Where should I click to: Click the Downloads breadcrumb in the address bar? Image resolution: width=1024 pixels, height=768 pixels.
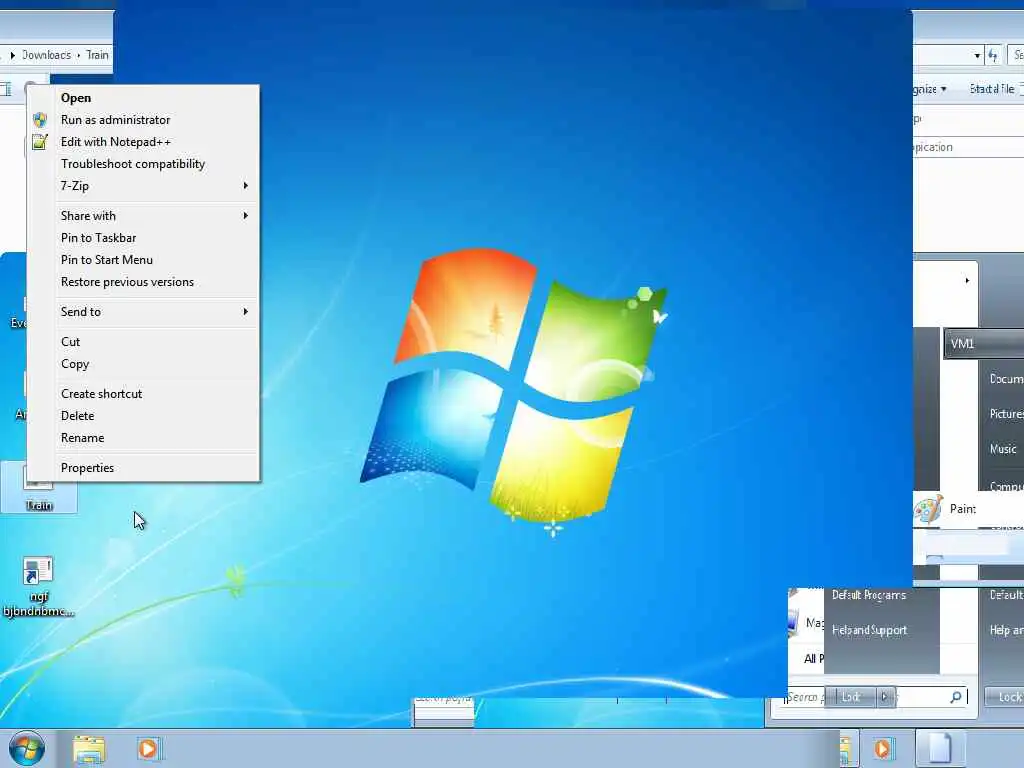coord(46,55)
